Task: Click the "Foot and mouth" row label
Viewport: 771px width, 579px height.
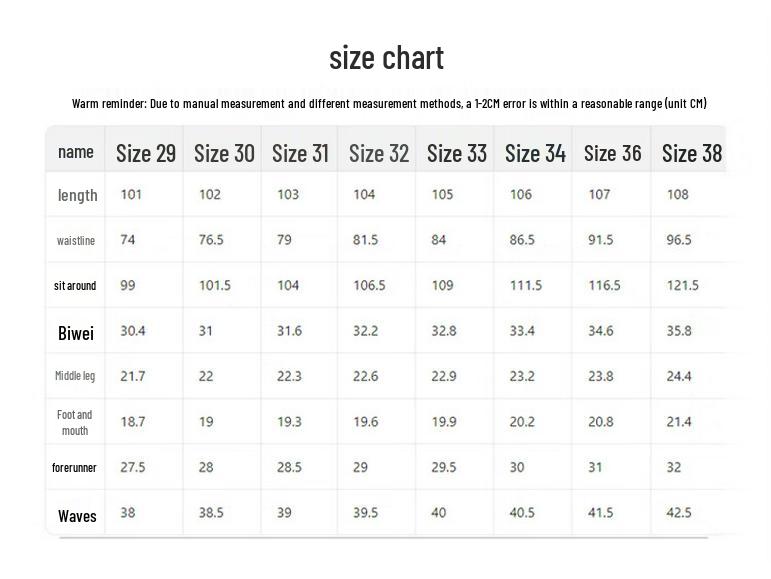Action: (x=75, y=422)
